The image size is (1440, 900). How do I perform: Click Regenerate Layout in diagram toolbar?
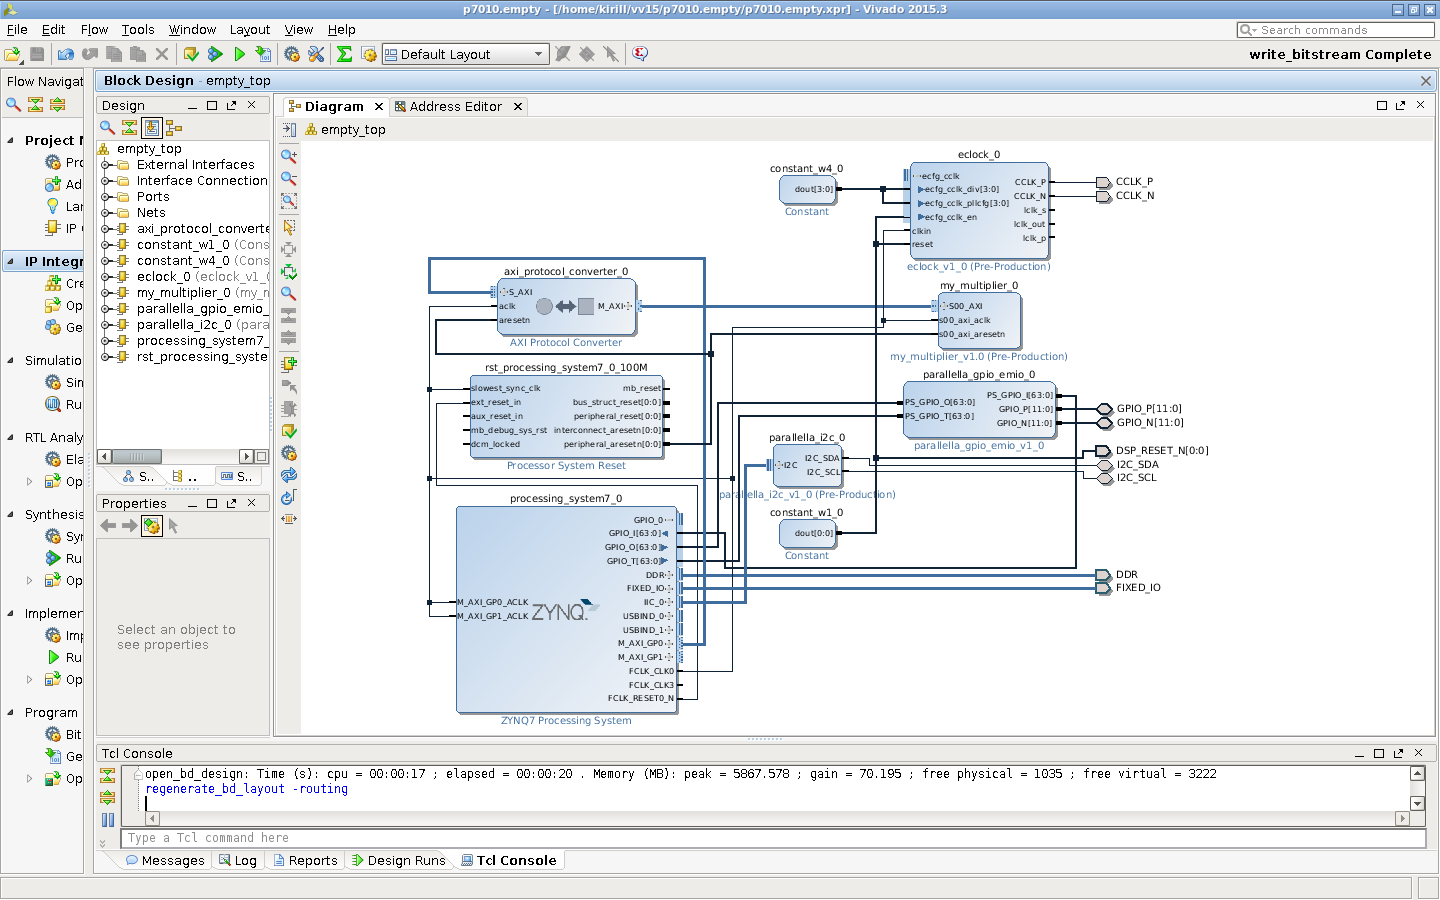click(289, 475)
